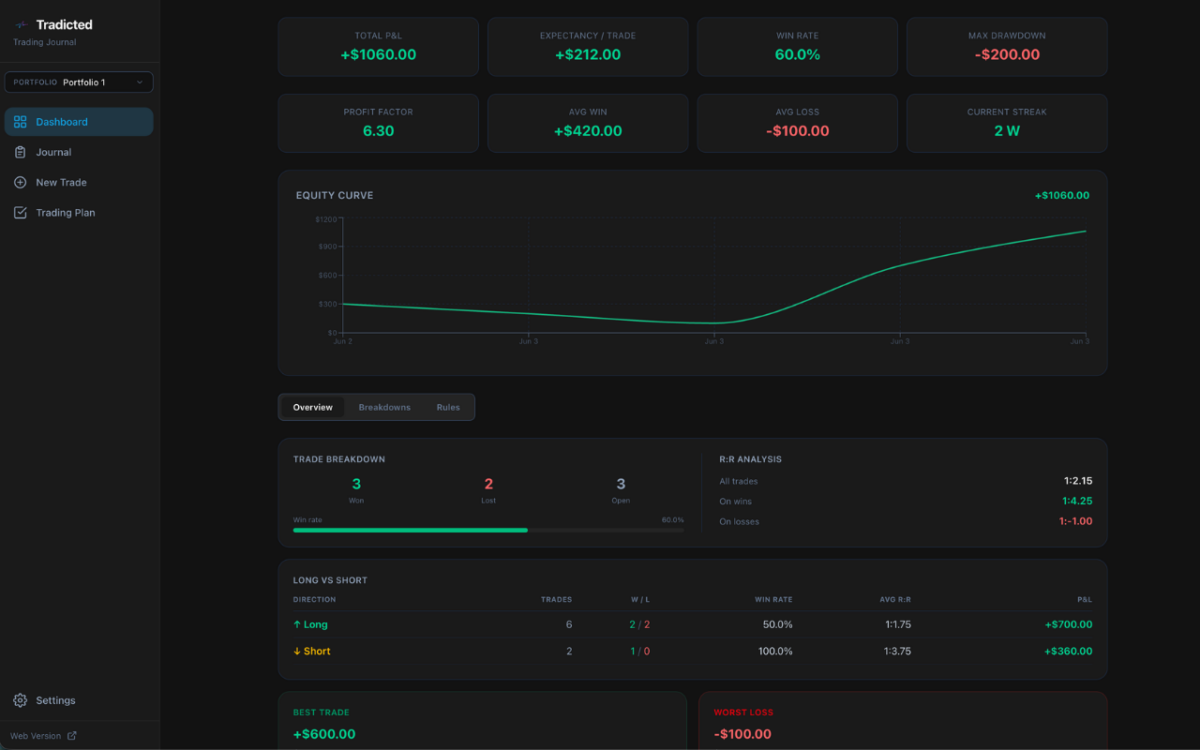This screenshot has width=1200, height=750.
Task: Click the Journal clipboard icon
Action: [20, 152]
